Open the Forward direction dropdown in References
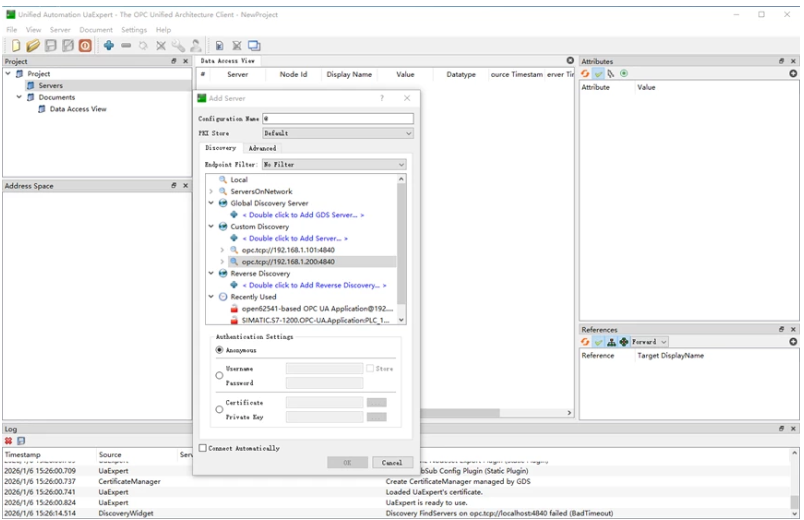This screenshot has height=520, width=804. pos(650,342)
